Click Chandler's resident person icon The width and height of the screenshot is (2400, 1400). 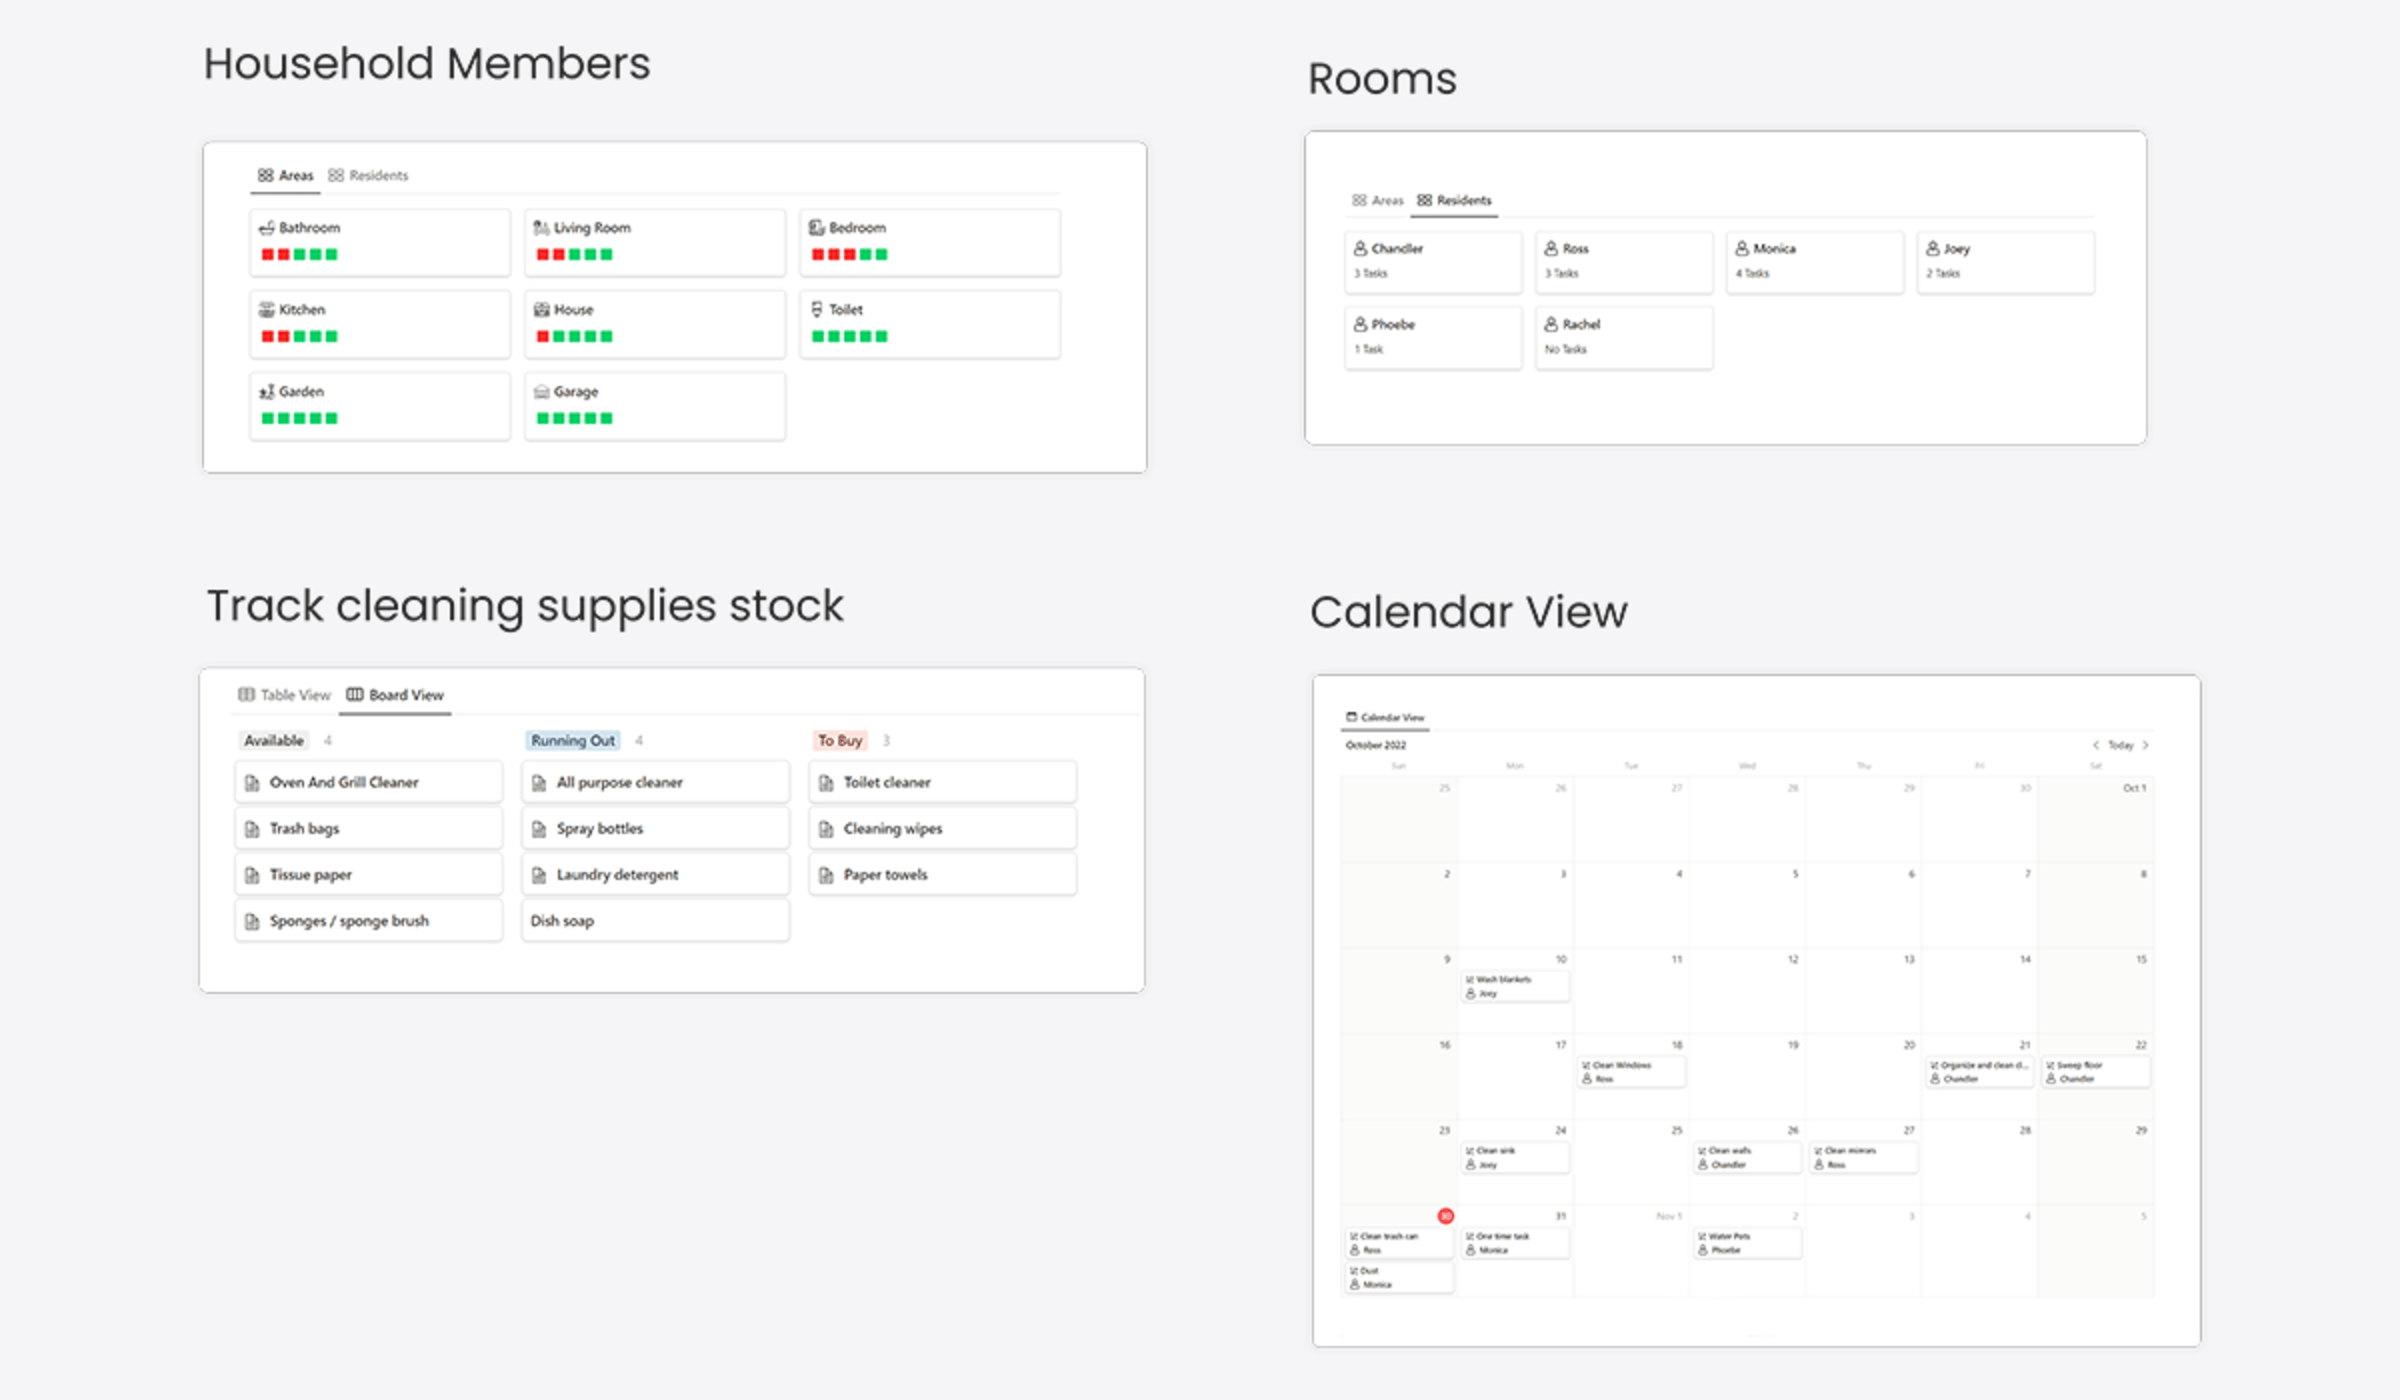tap(1359, 248)
